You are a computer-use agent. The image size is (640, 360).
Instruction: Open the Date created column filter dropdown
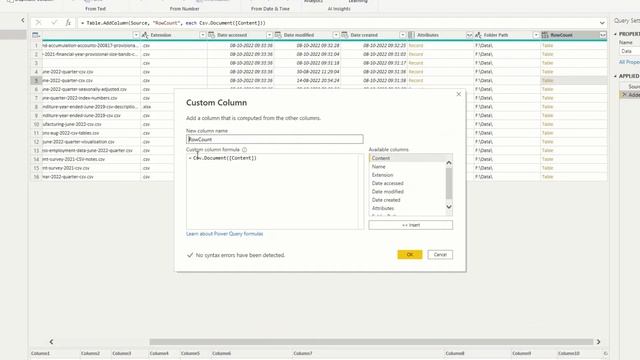point(402,35)
